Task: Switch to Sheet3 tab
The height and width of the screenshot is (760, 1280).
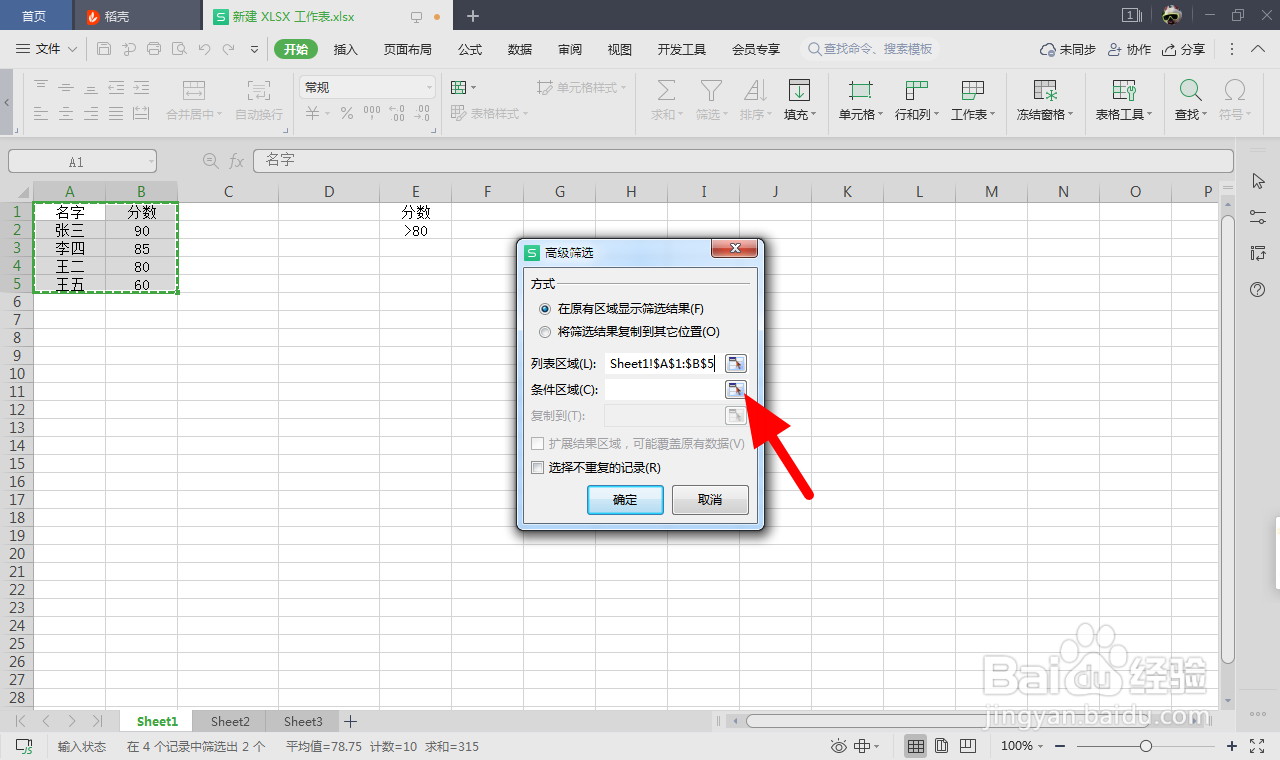Action: click(303, 721)
